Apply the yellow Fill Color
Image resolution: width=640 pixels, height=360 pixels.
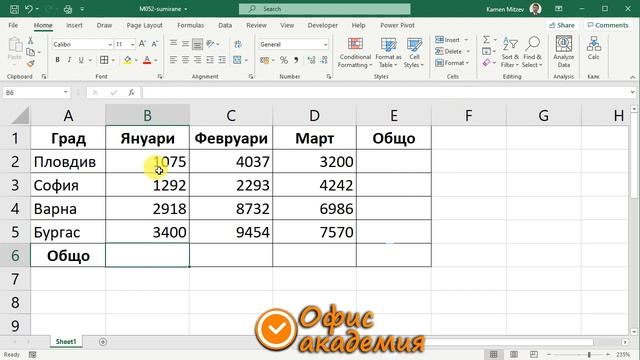(128, 60)
